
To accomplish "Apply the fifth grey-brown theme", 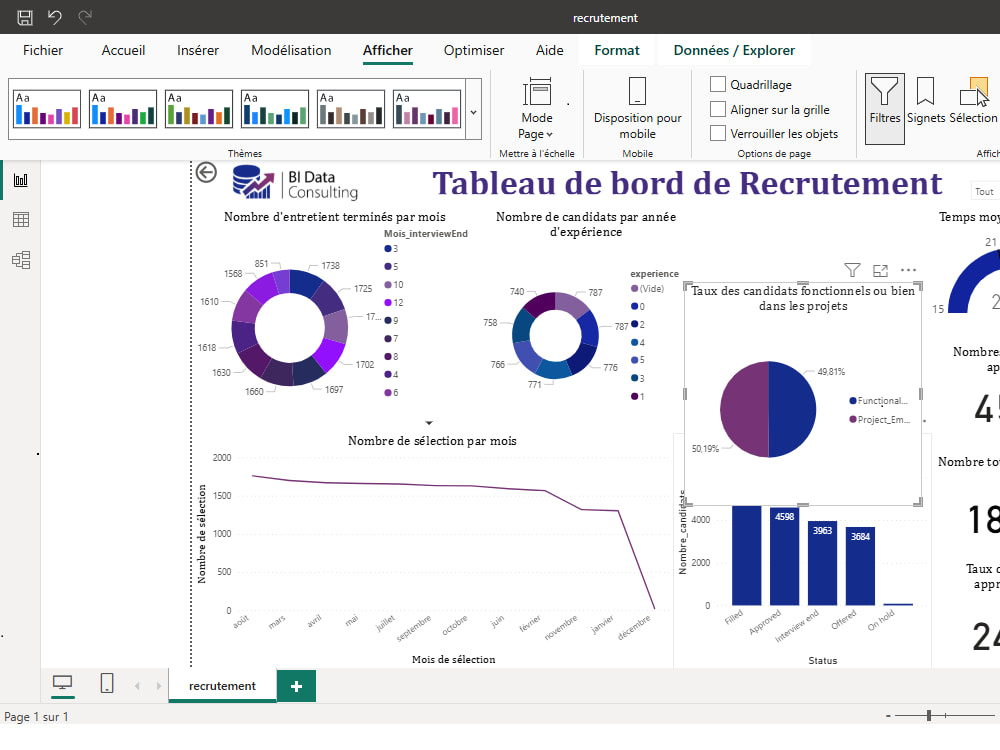I will pos(351,108).
